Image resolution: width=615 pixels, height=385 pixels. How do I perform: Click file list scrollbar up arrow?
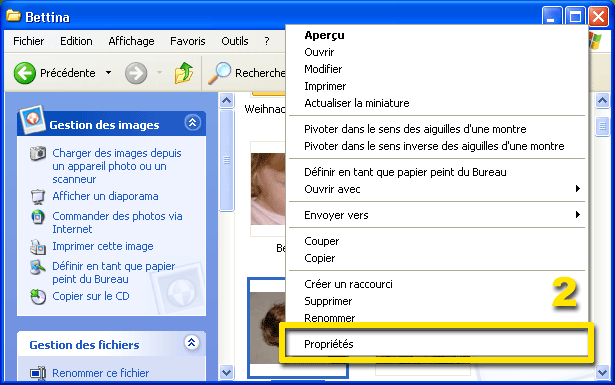602,101
